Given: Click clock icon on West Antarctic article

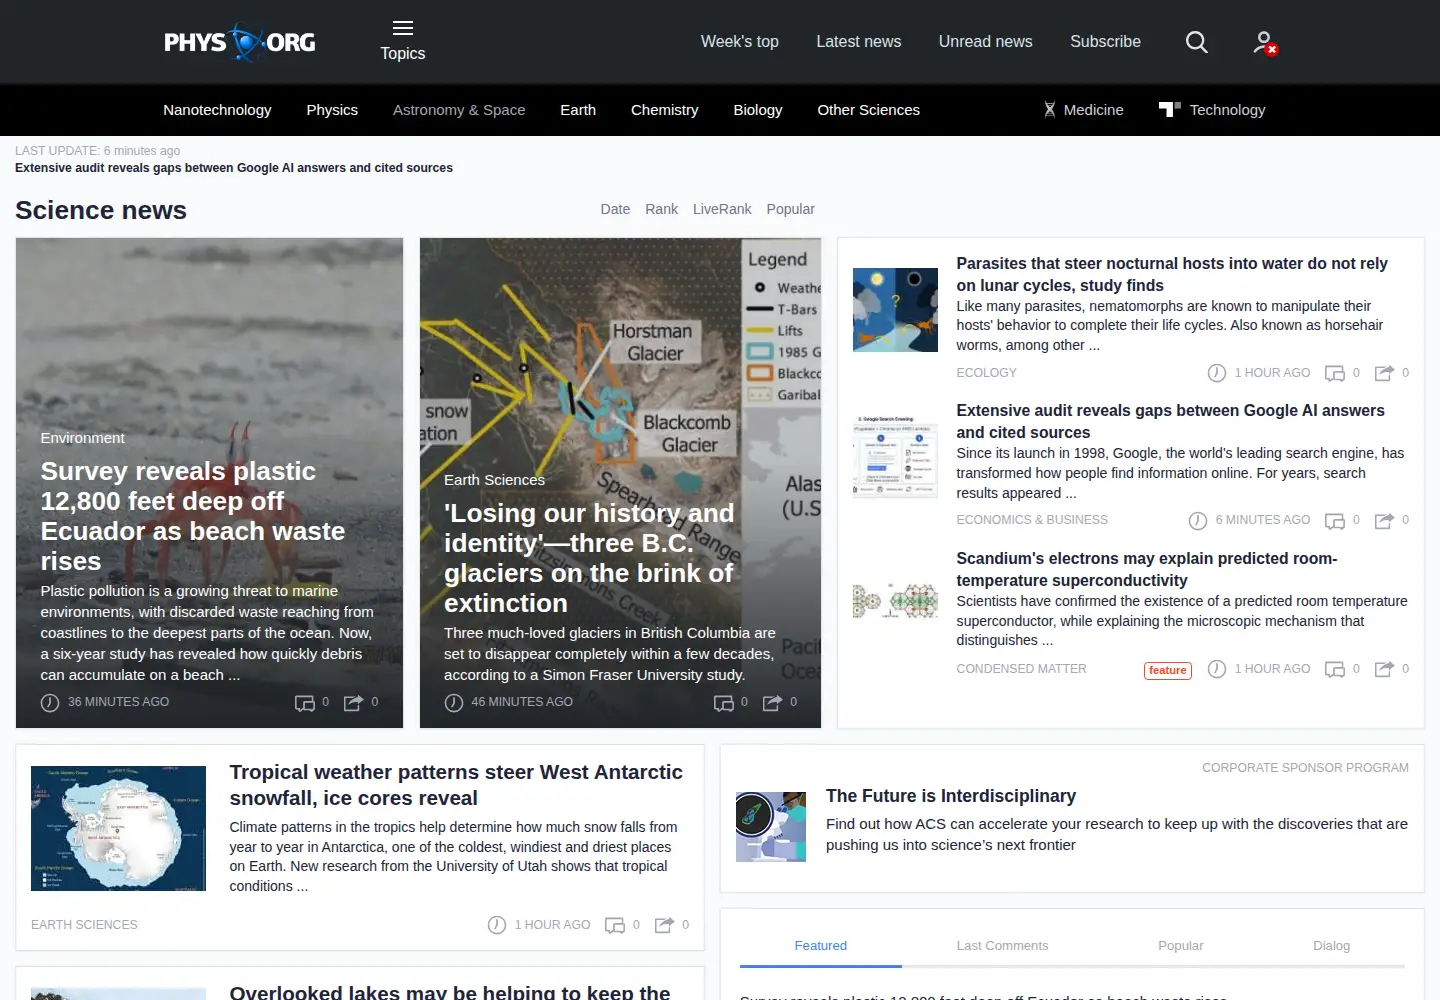Looking at the screenshot, I should (497, 925).
